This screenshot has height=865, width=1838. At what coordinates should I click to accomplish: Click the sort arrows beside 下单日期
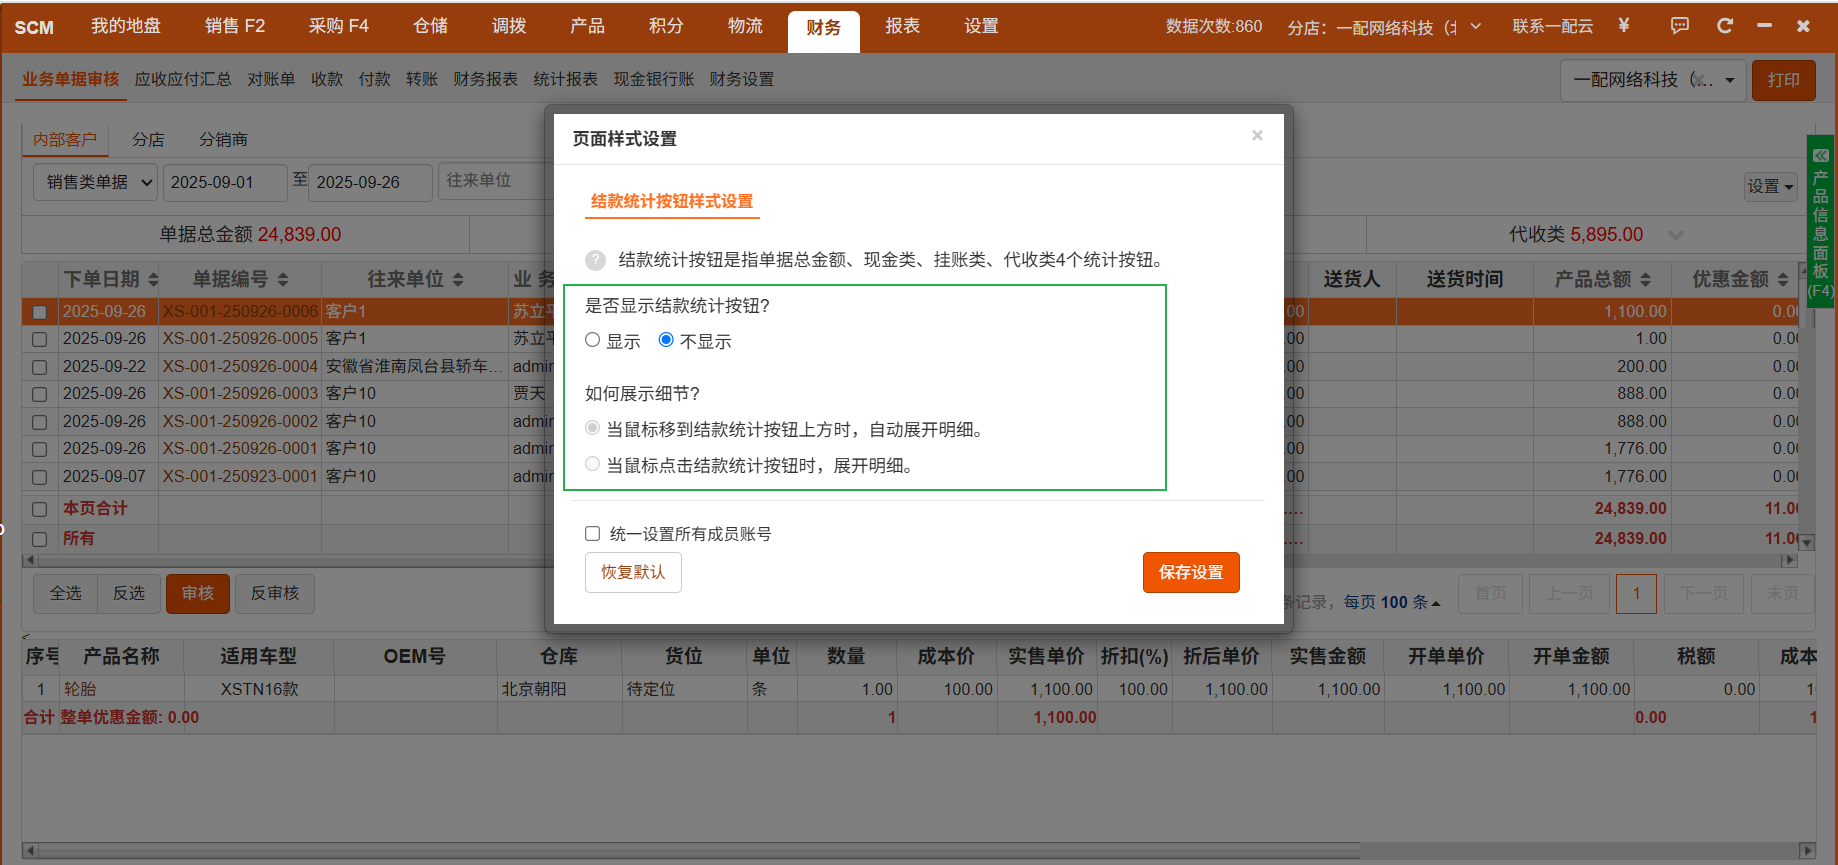point(154,280)
